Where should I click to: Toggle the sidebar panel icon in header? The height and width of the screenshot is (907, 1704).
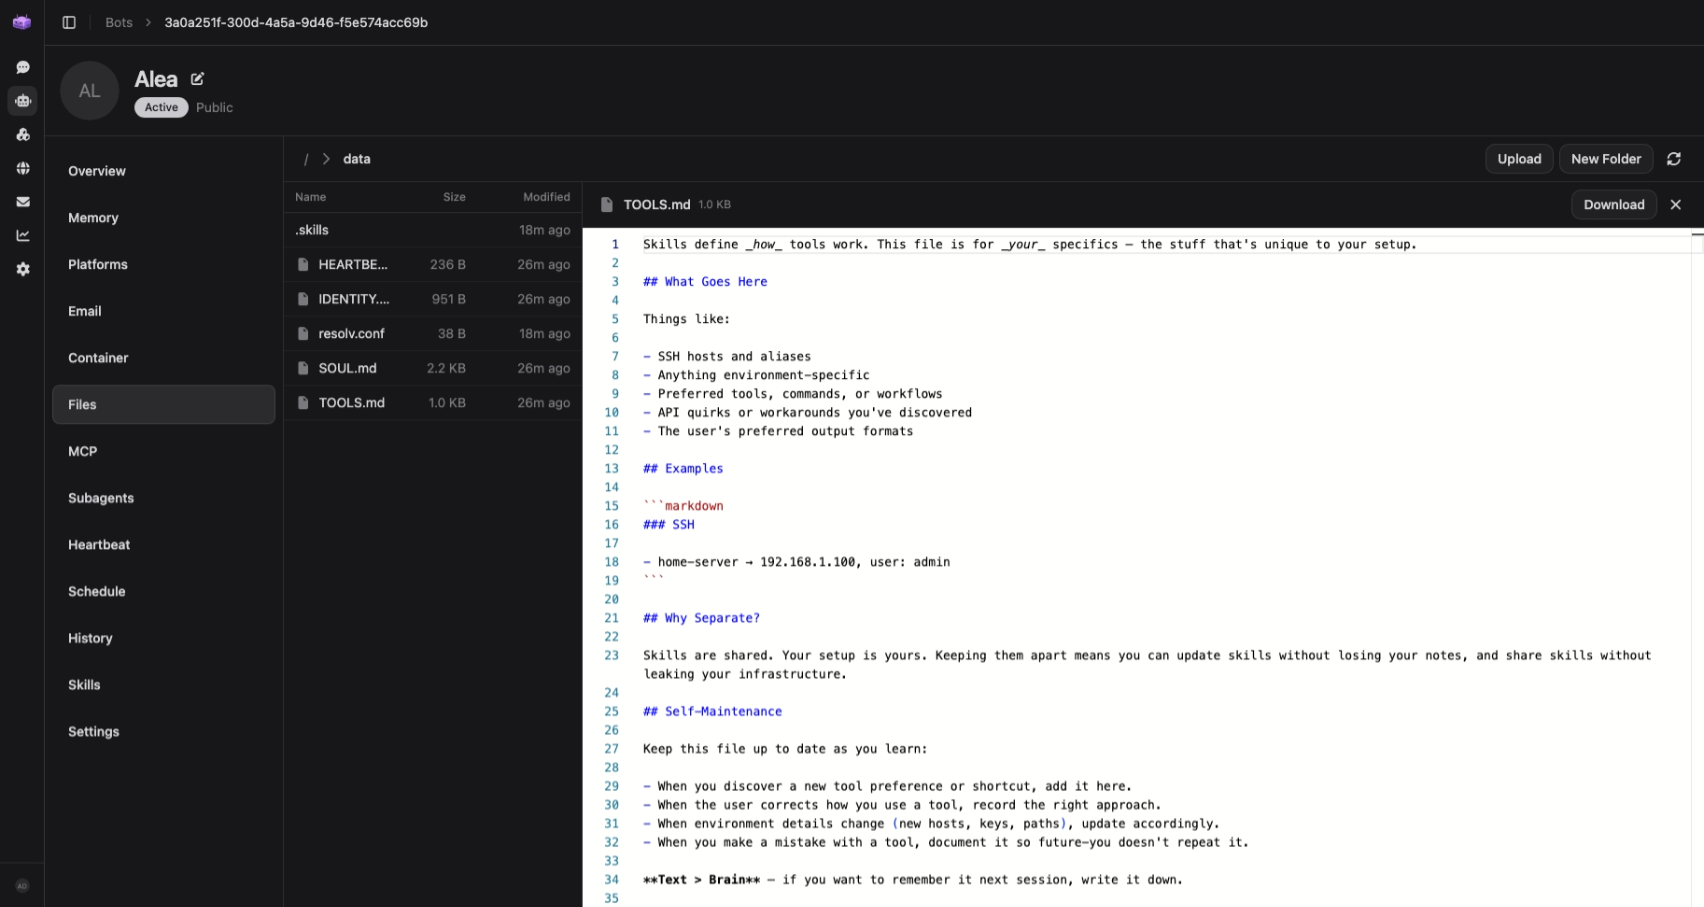coord(69,22)
